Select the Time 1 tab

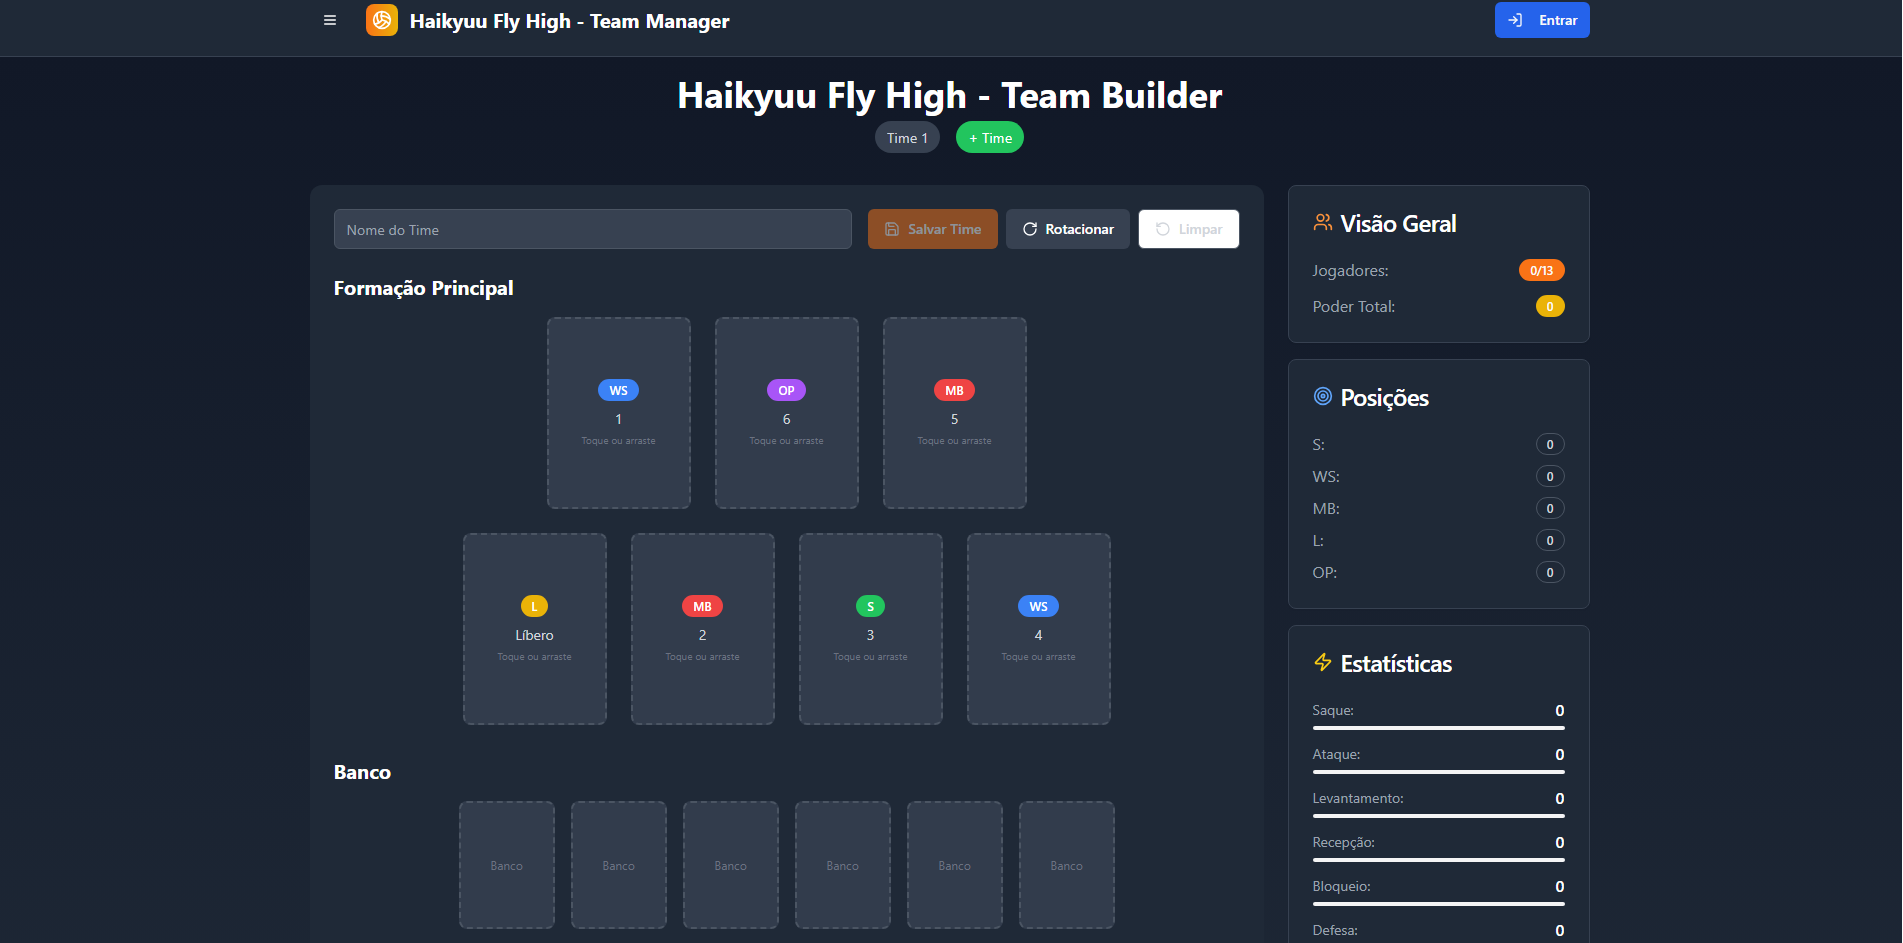coord(907,138)
